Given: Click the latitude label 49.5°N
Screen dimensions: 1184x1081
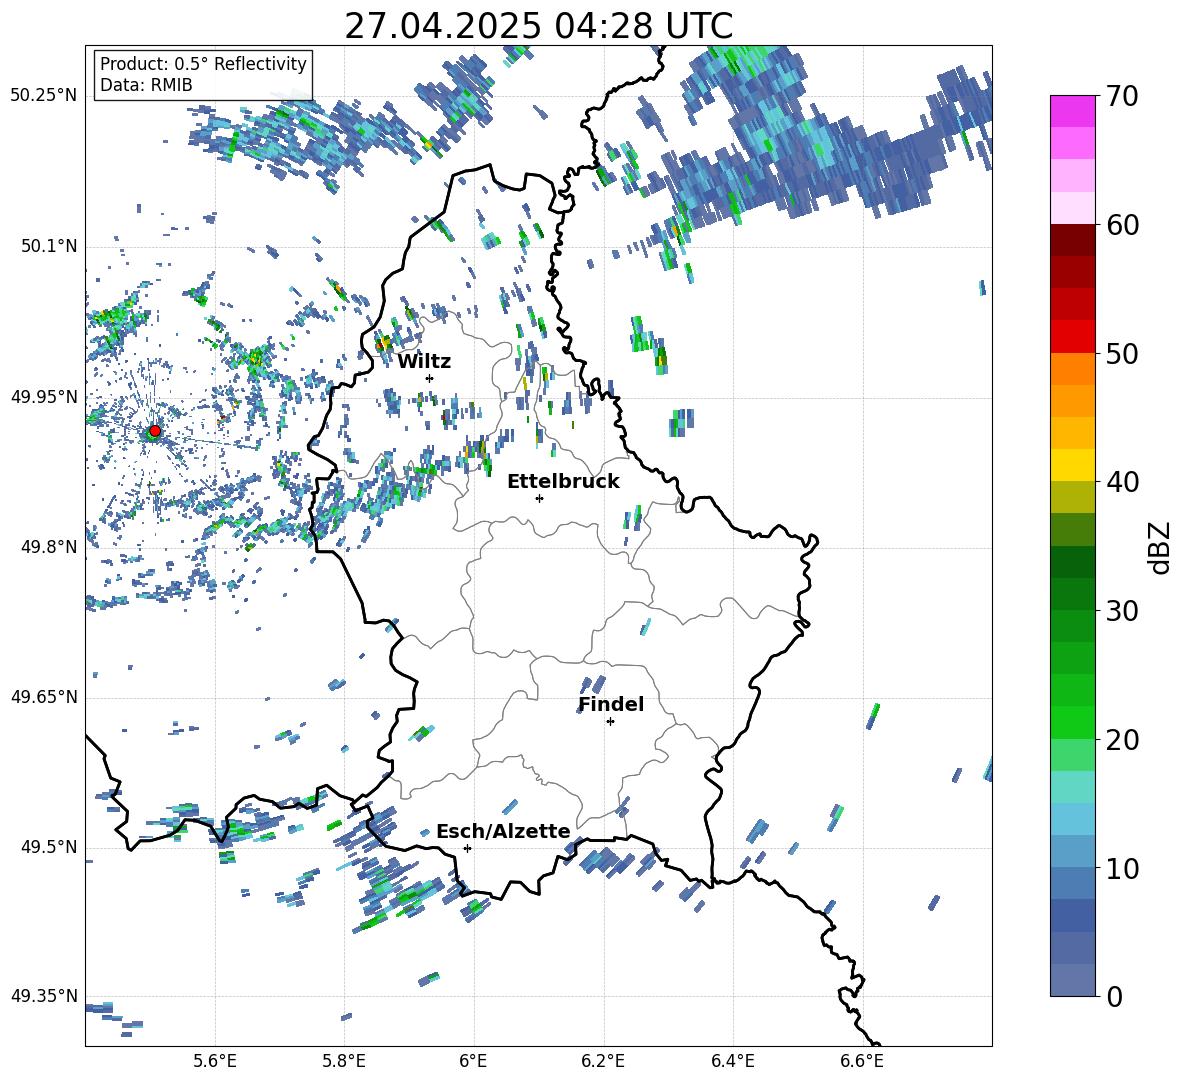Looking at the screenshot, I should [48, 847].
